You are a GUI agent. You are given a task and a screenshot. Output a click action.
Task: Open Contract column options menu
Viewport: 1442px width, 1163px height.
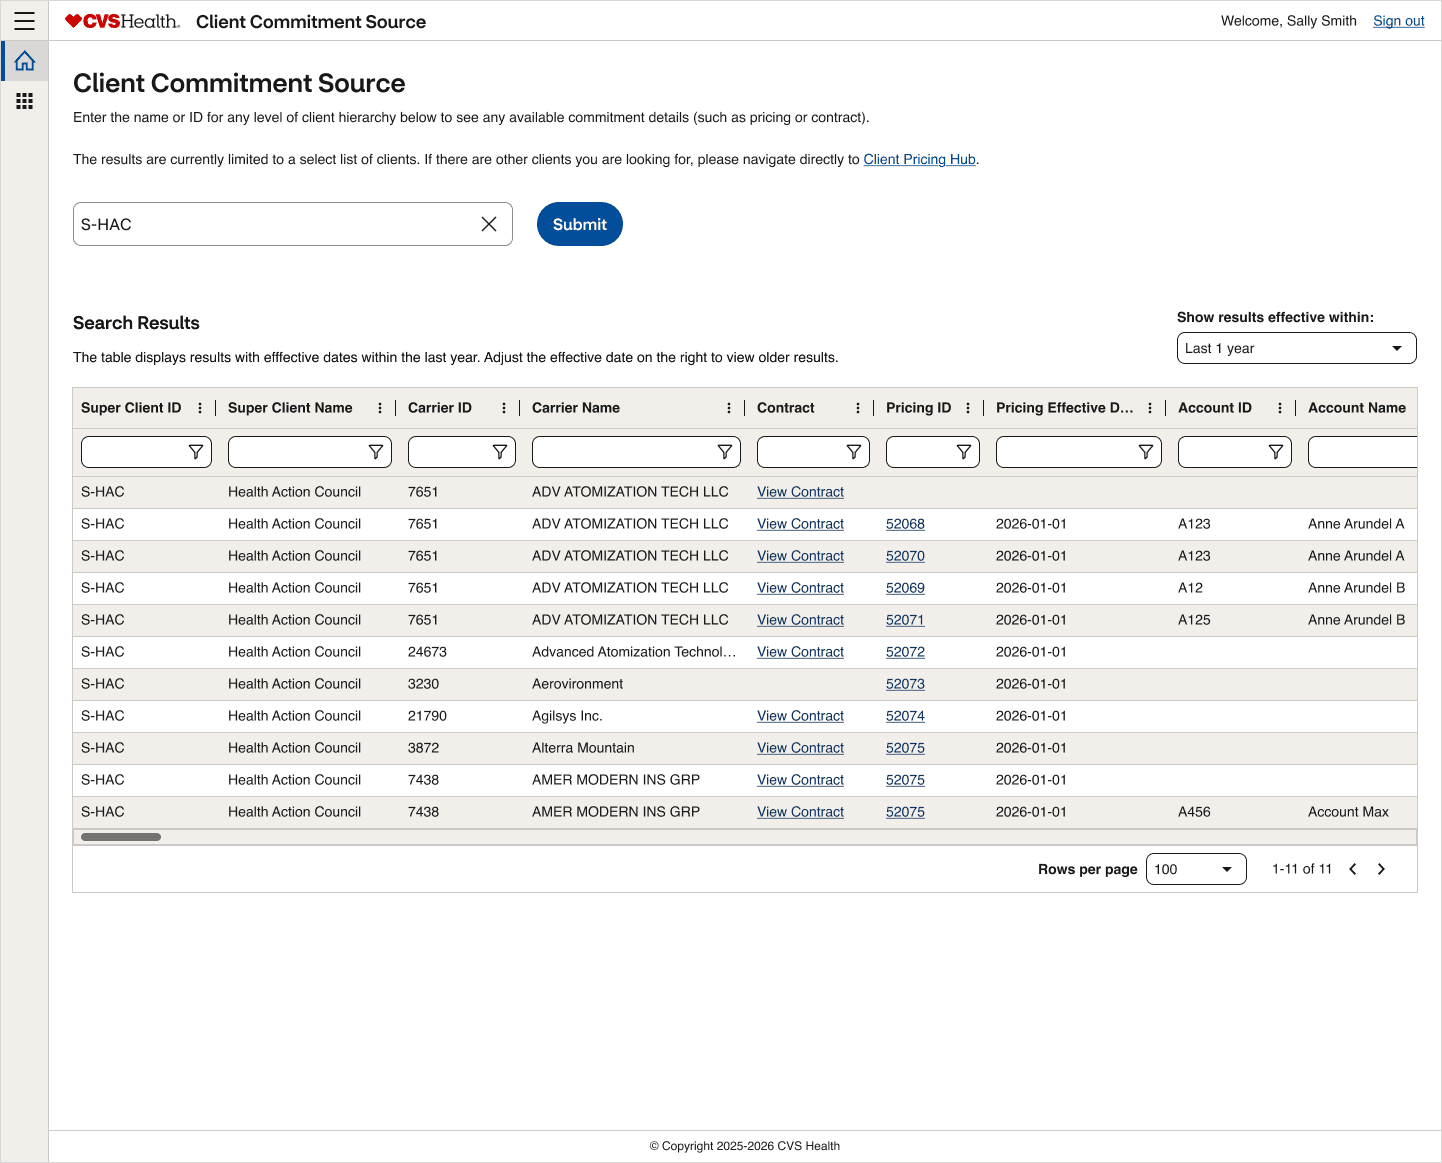point(858,408)
